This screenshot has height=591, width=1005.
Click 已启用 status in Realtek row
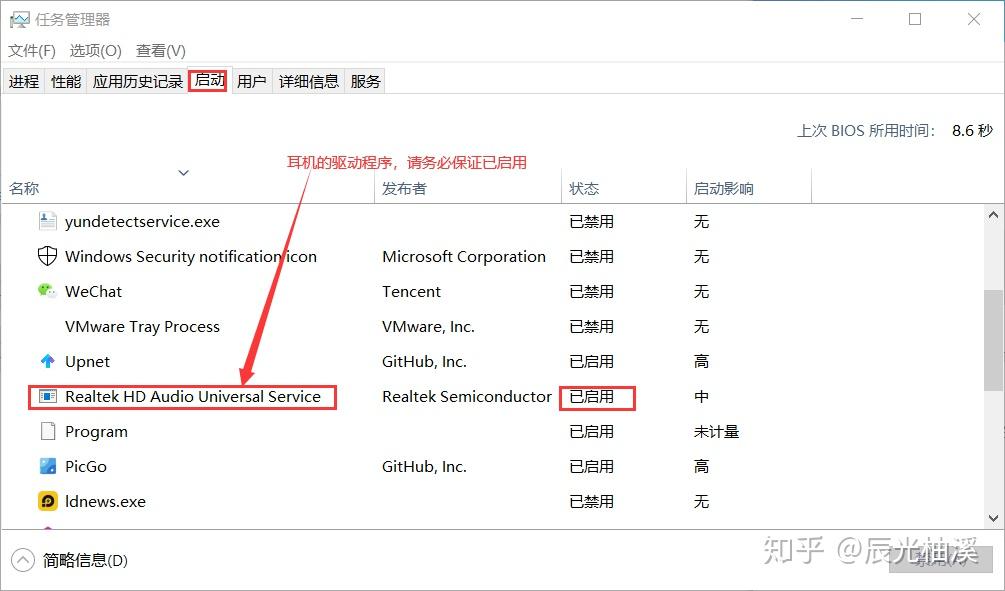[592, 397]
